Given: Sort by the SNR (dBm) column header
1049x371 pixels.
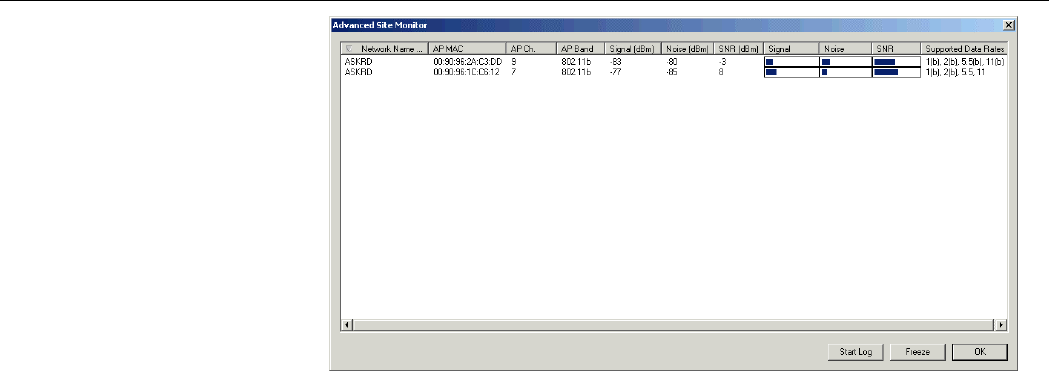Looking at the screenshot, I should [739, 49].
